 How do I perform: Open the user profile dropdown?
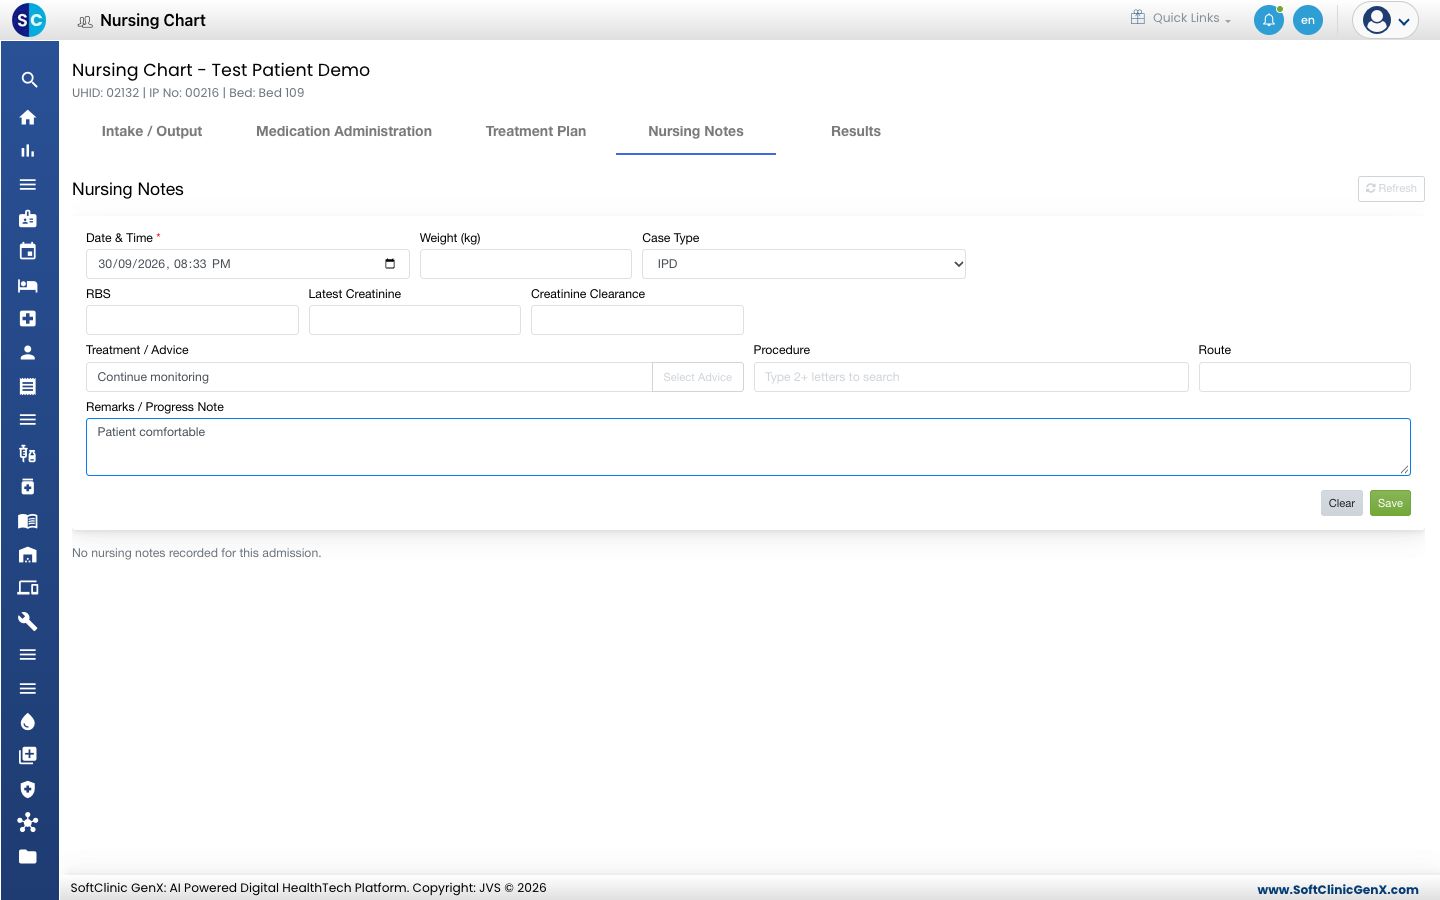(x=1386, y=20)
